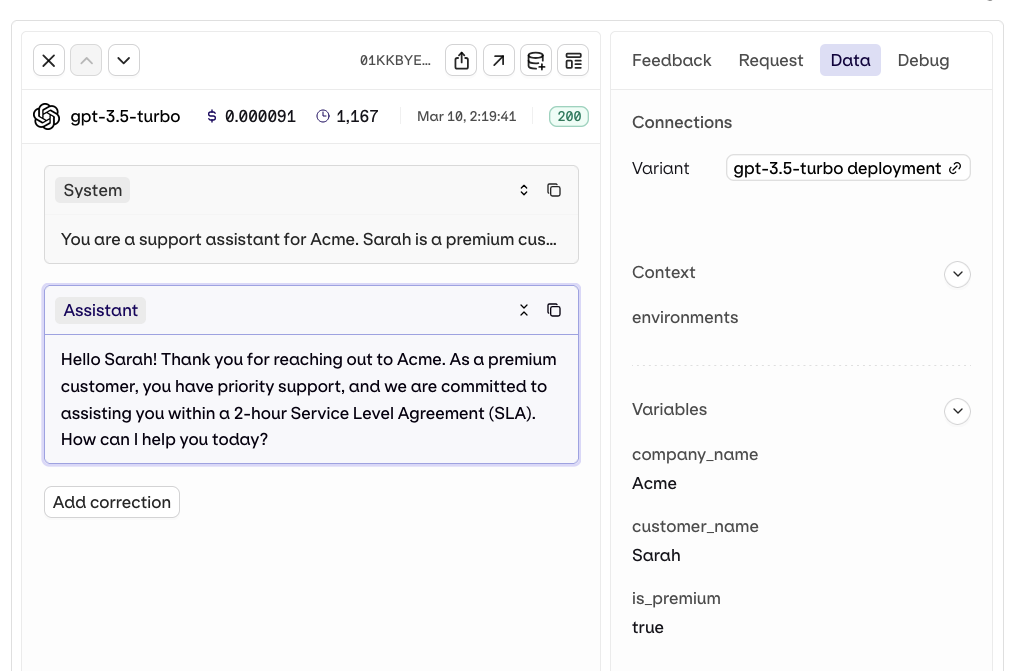Image resolution: width=1018 pixels, height=671 pixels.
Task: Click the Acme variable value
Action: 654,483
